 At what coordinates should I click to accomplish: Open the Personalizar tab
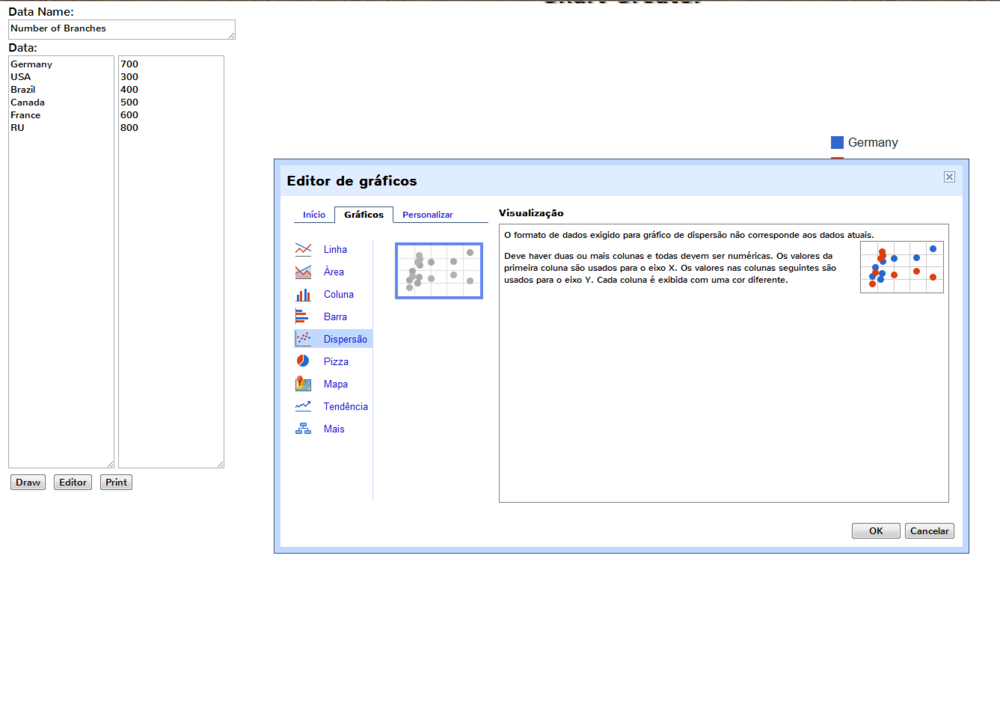click(x=427, y=215)
